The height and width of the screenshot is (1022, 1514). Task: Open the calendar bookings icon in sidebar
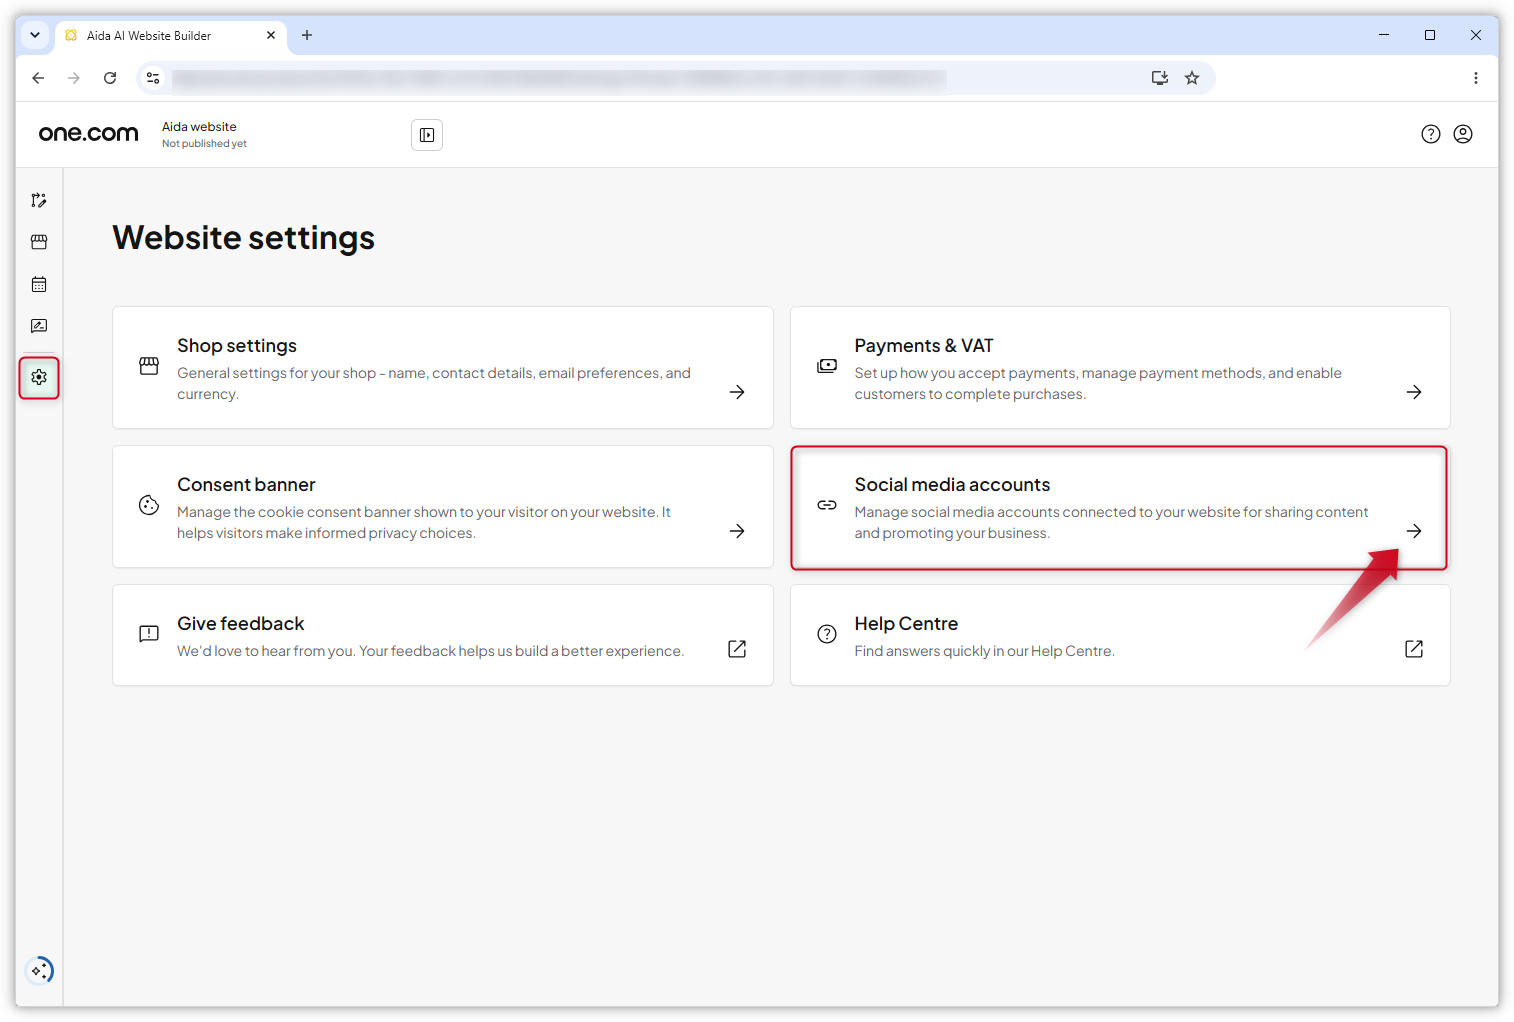(x=39, y=284)
